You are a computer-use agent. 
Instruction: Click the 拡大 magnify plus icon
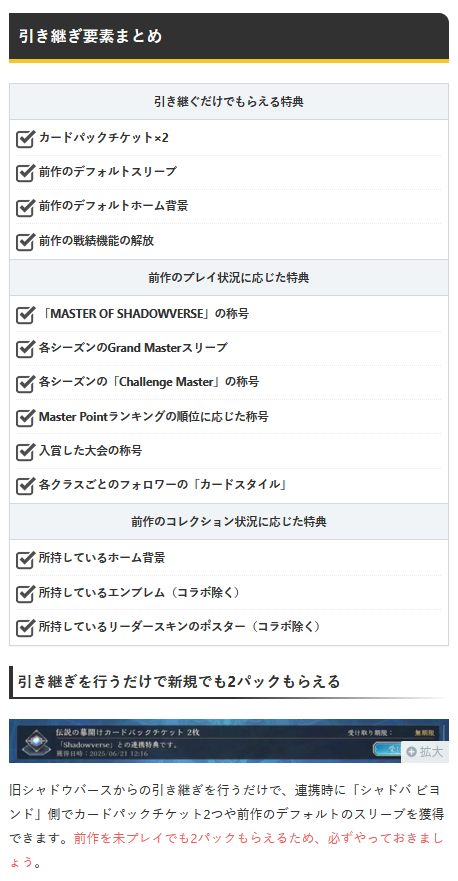[x=411, y=752]
